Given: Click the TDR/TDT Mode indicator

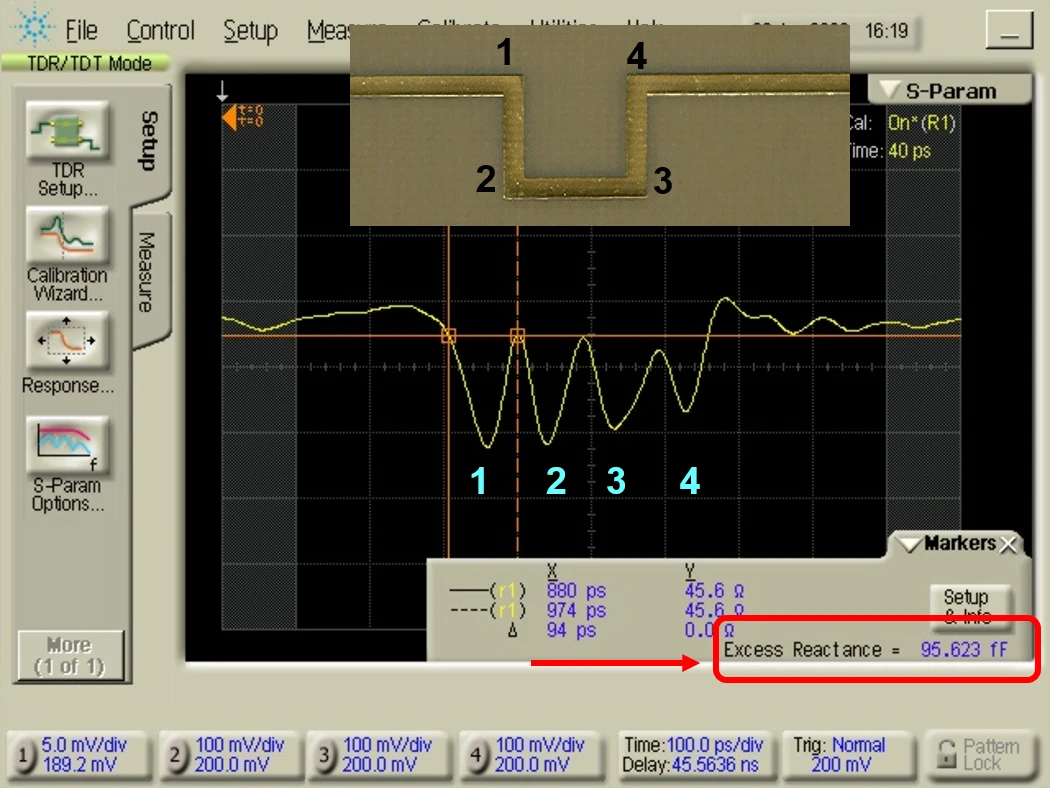Looking at the screenshot, I should (x=86, y=64).
